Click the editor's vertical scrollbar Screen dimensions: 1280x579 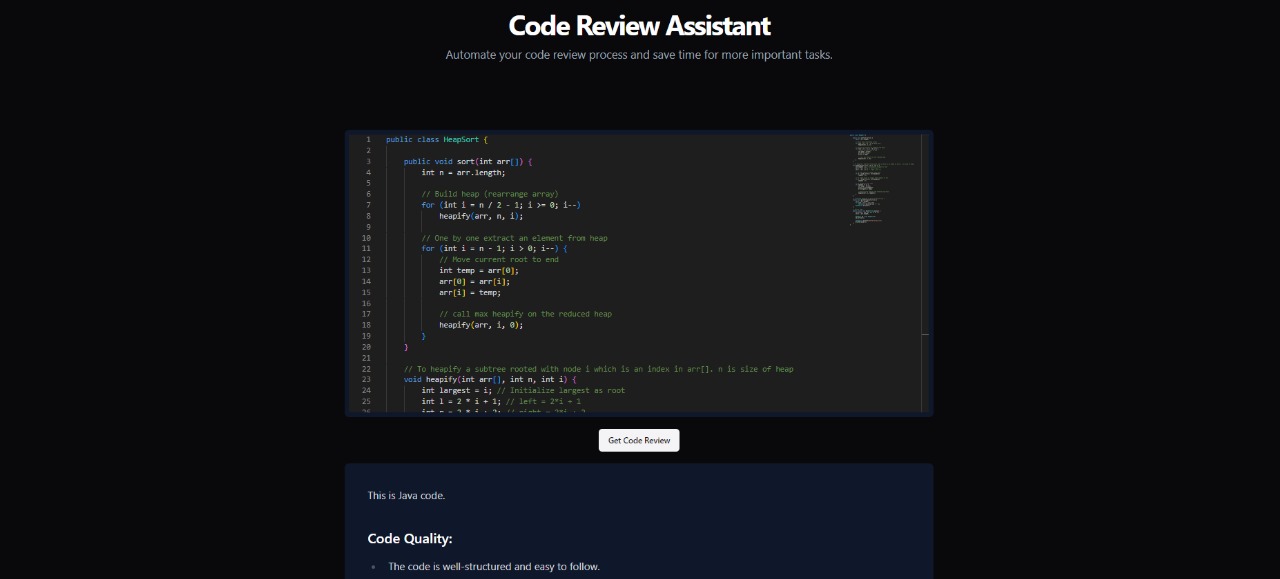click(925, 272)
